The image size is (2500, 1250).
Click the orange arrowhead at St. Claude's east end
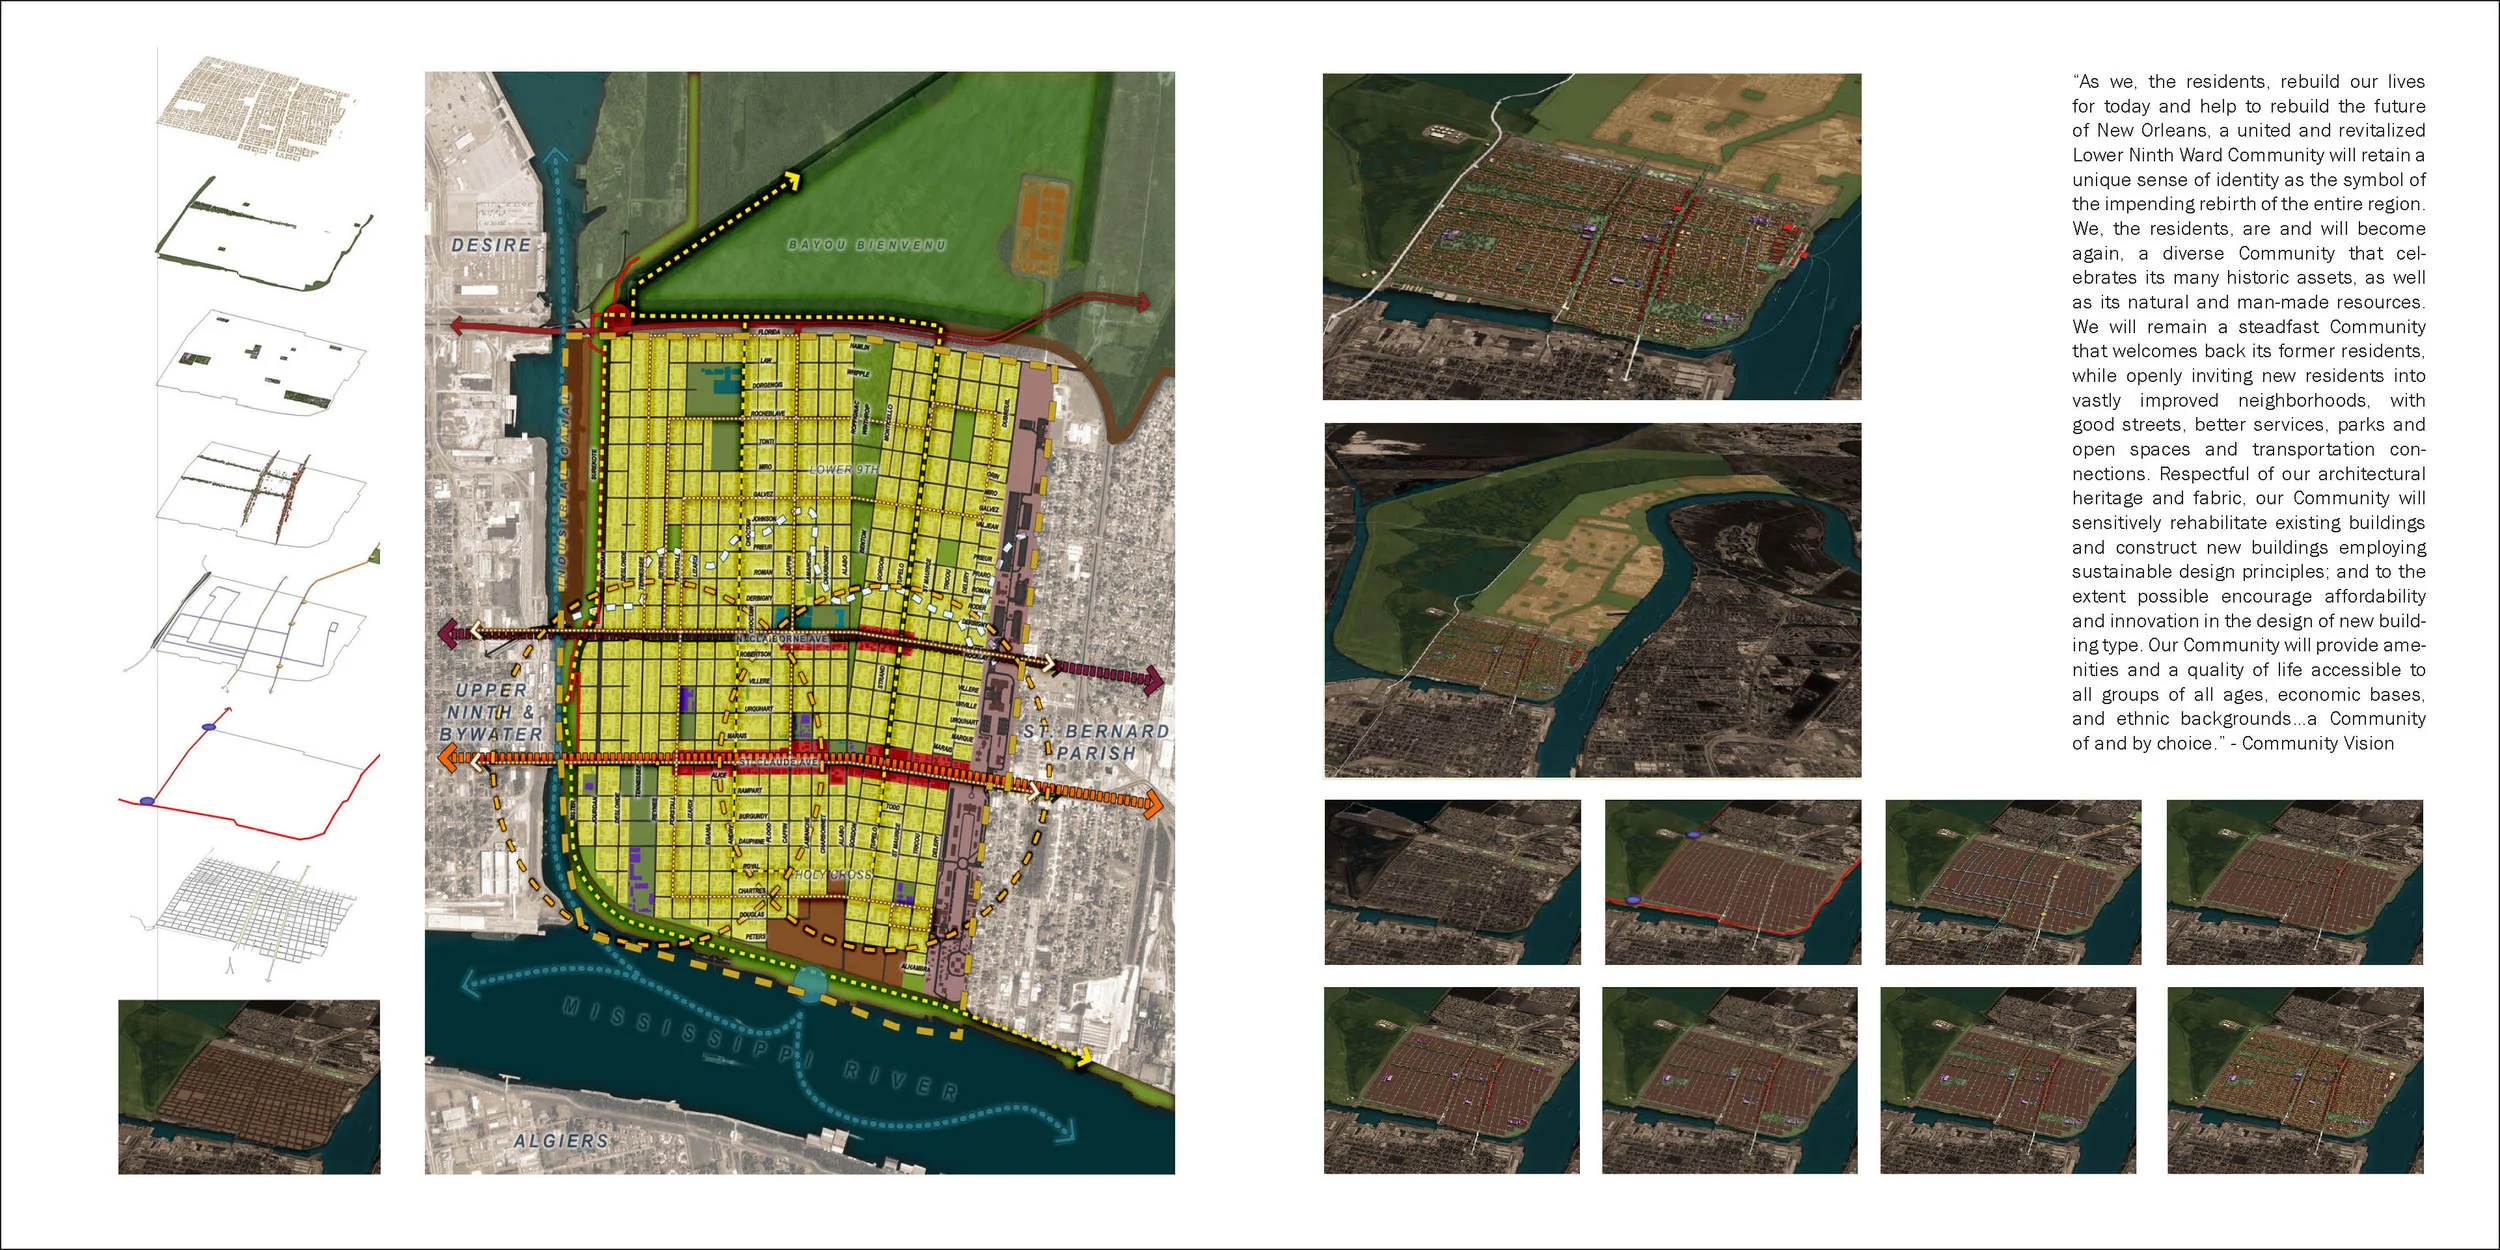(x=1153, y=803)
